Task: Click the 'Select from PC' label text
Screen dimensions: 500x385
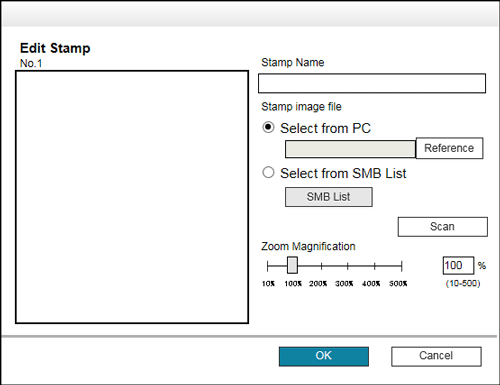Action: [x=325, y=128]
